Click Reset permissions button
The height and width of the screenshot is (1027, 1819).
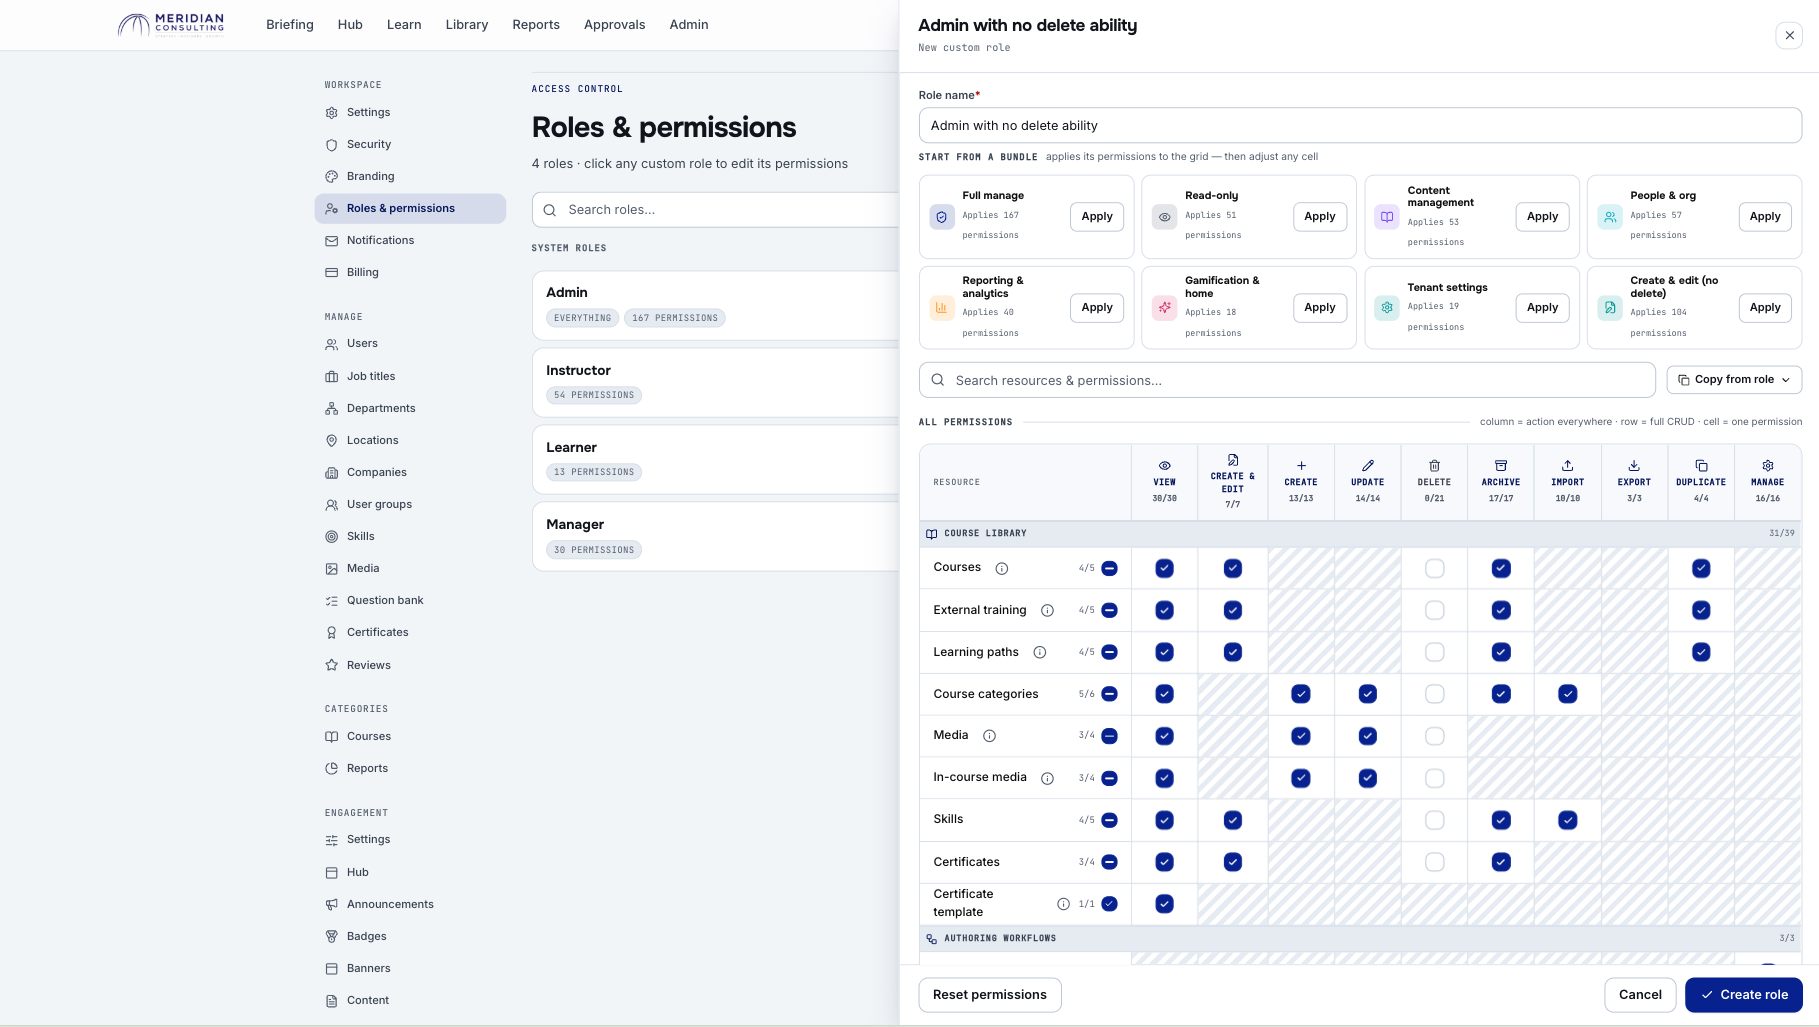pyautogui.click(x=990, y=995)
